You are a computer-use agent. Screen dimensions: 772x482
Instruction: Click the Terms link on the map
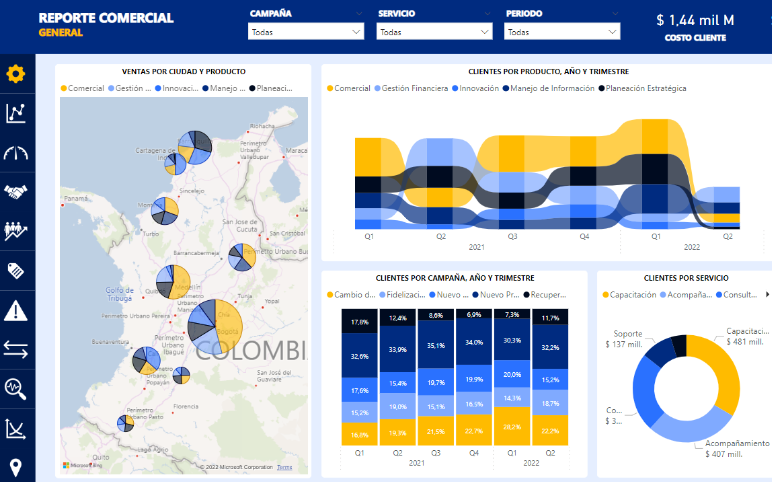tap(285, 467)
